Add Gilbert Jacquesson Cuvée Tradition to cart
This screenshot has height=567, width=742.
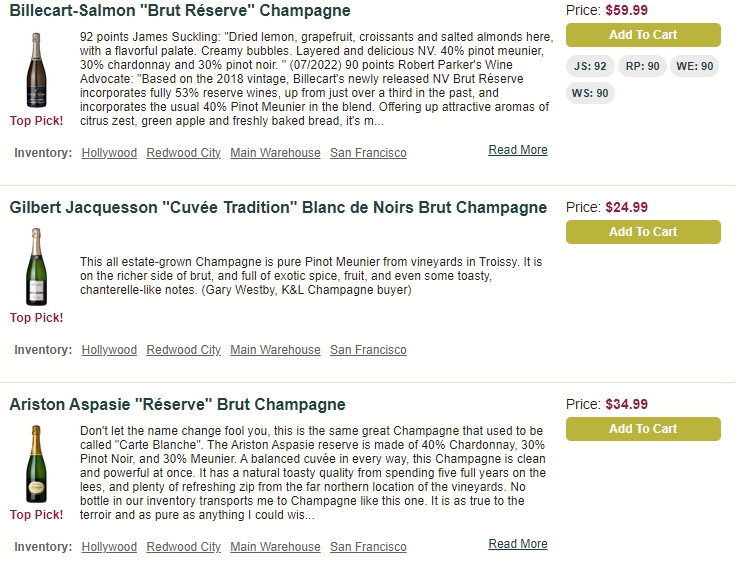point(643,232)
